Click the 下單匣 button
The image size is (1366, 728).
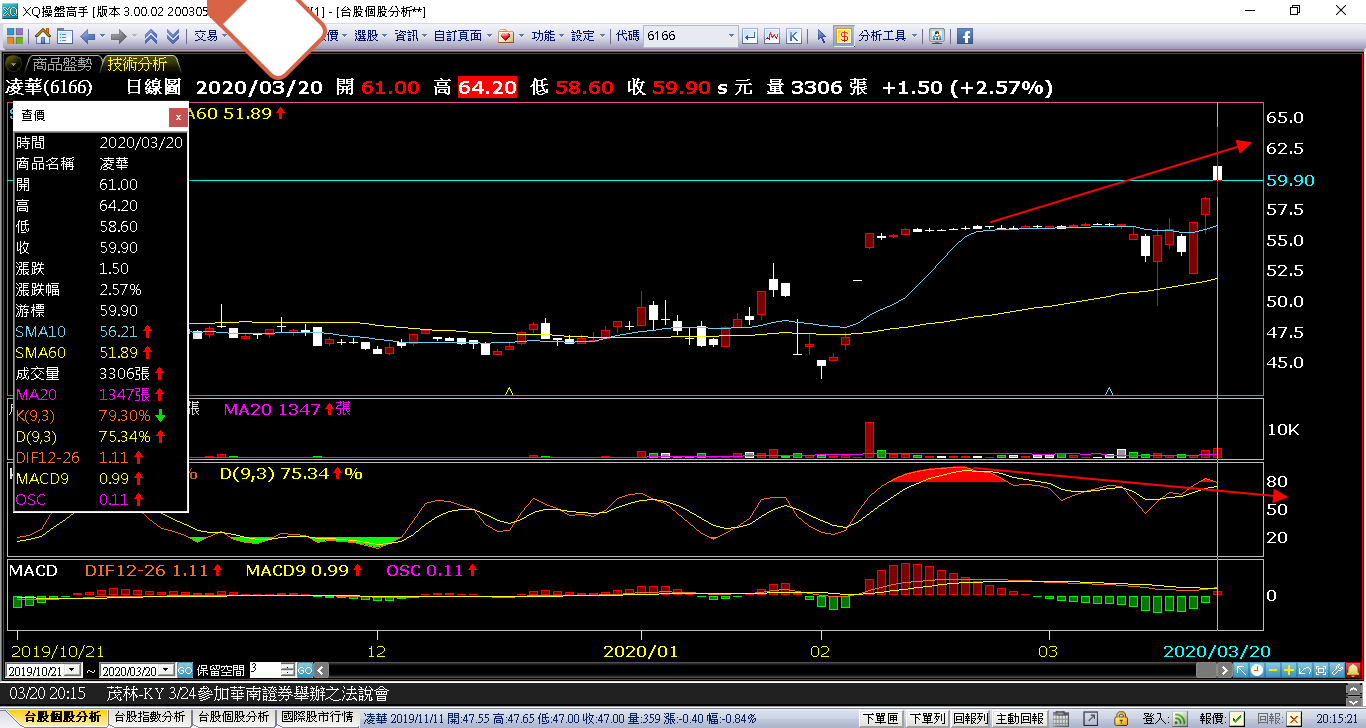[x=880, y=718]
